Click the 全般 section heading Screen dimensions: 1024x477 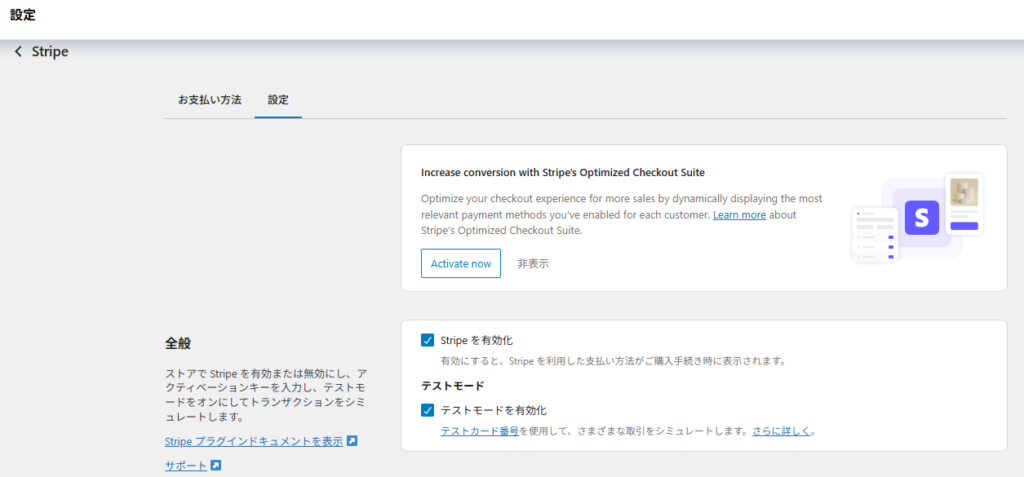pyautogui.click(x=178, y=343)
